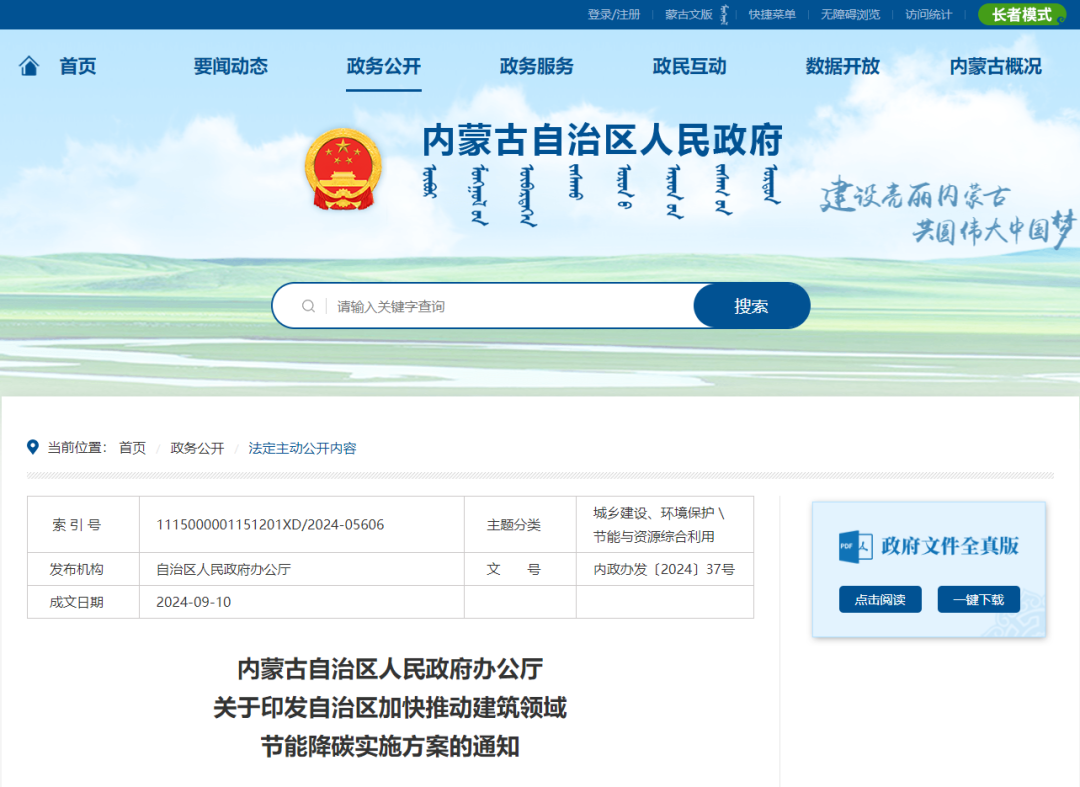Screen dimensions: 1080x787
Task: Open the 政民互动 section
Action: coord(690,66)
